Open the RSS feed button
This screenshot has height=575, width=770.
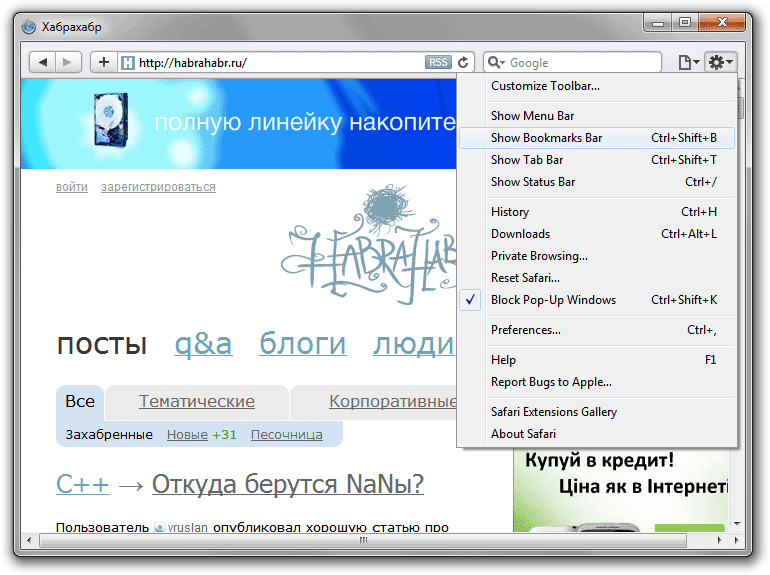[x=438, y=62]
